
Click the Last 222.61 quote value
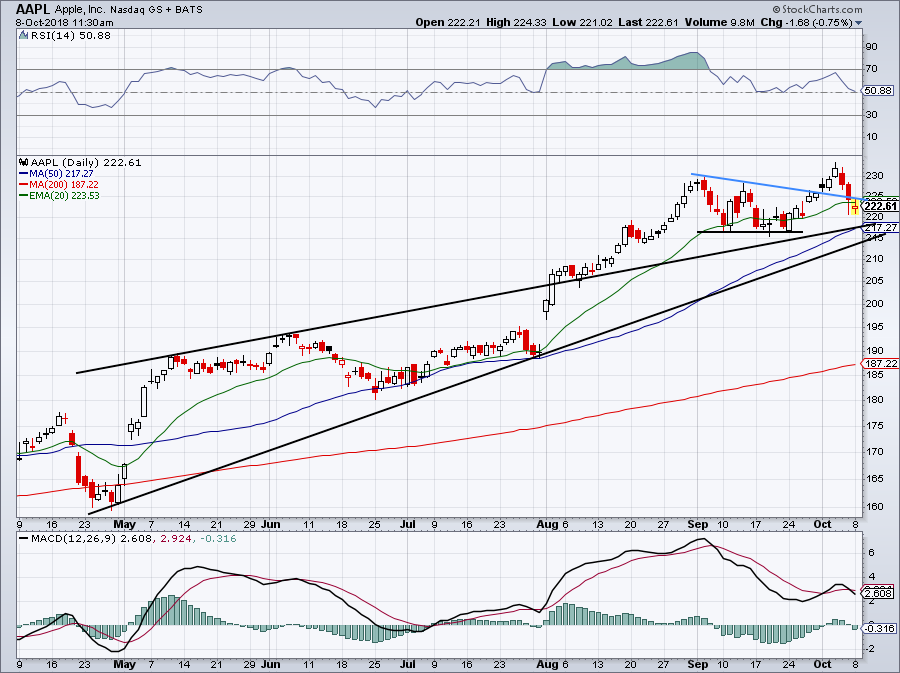click(x=649, y=22)
